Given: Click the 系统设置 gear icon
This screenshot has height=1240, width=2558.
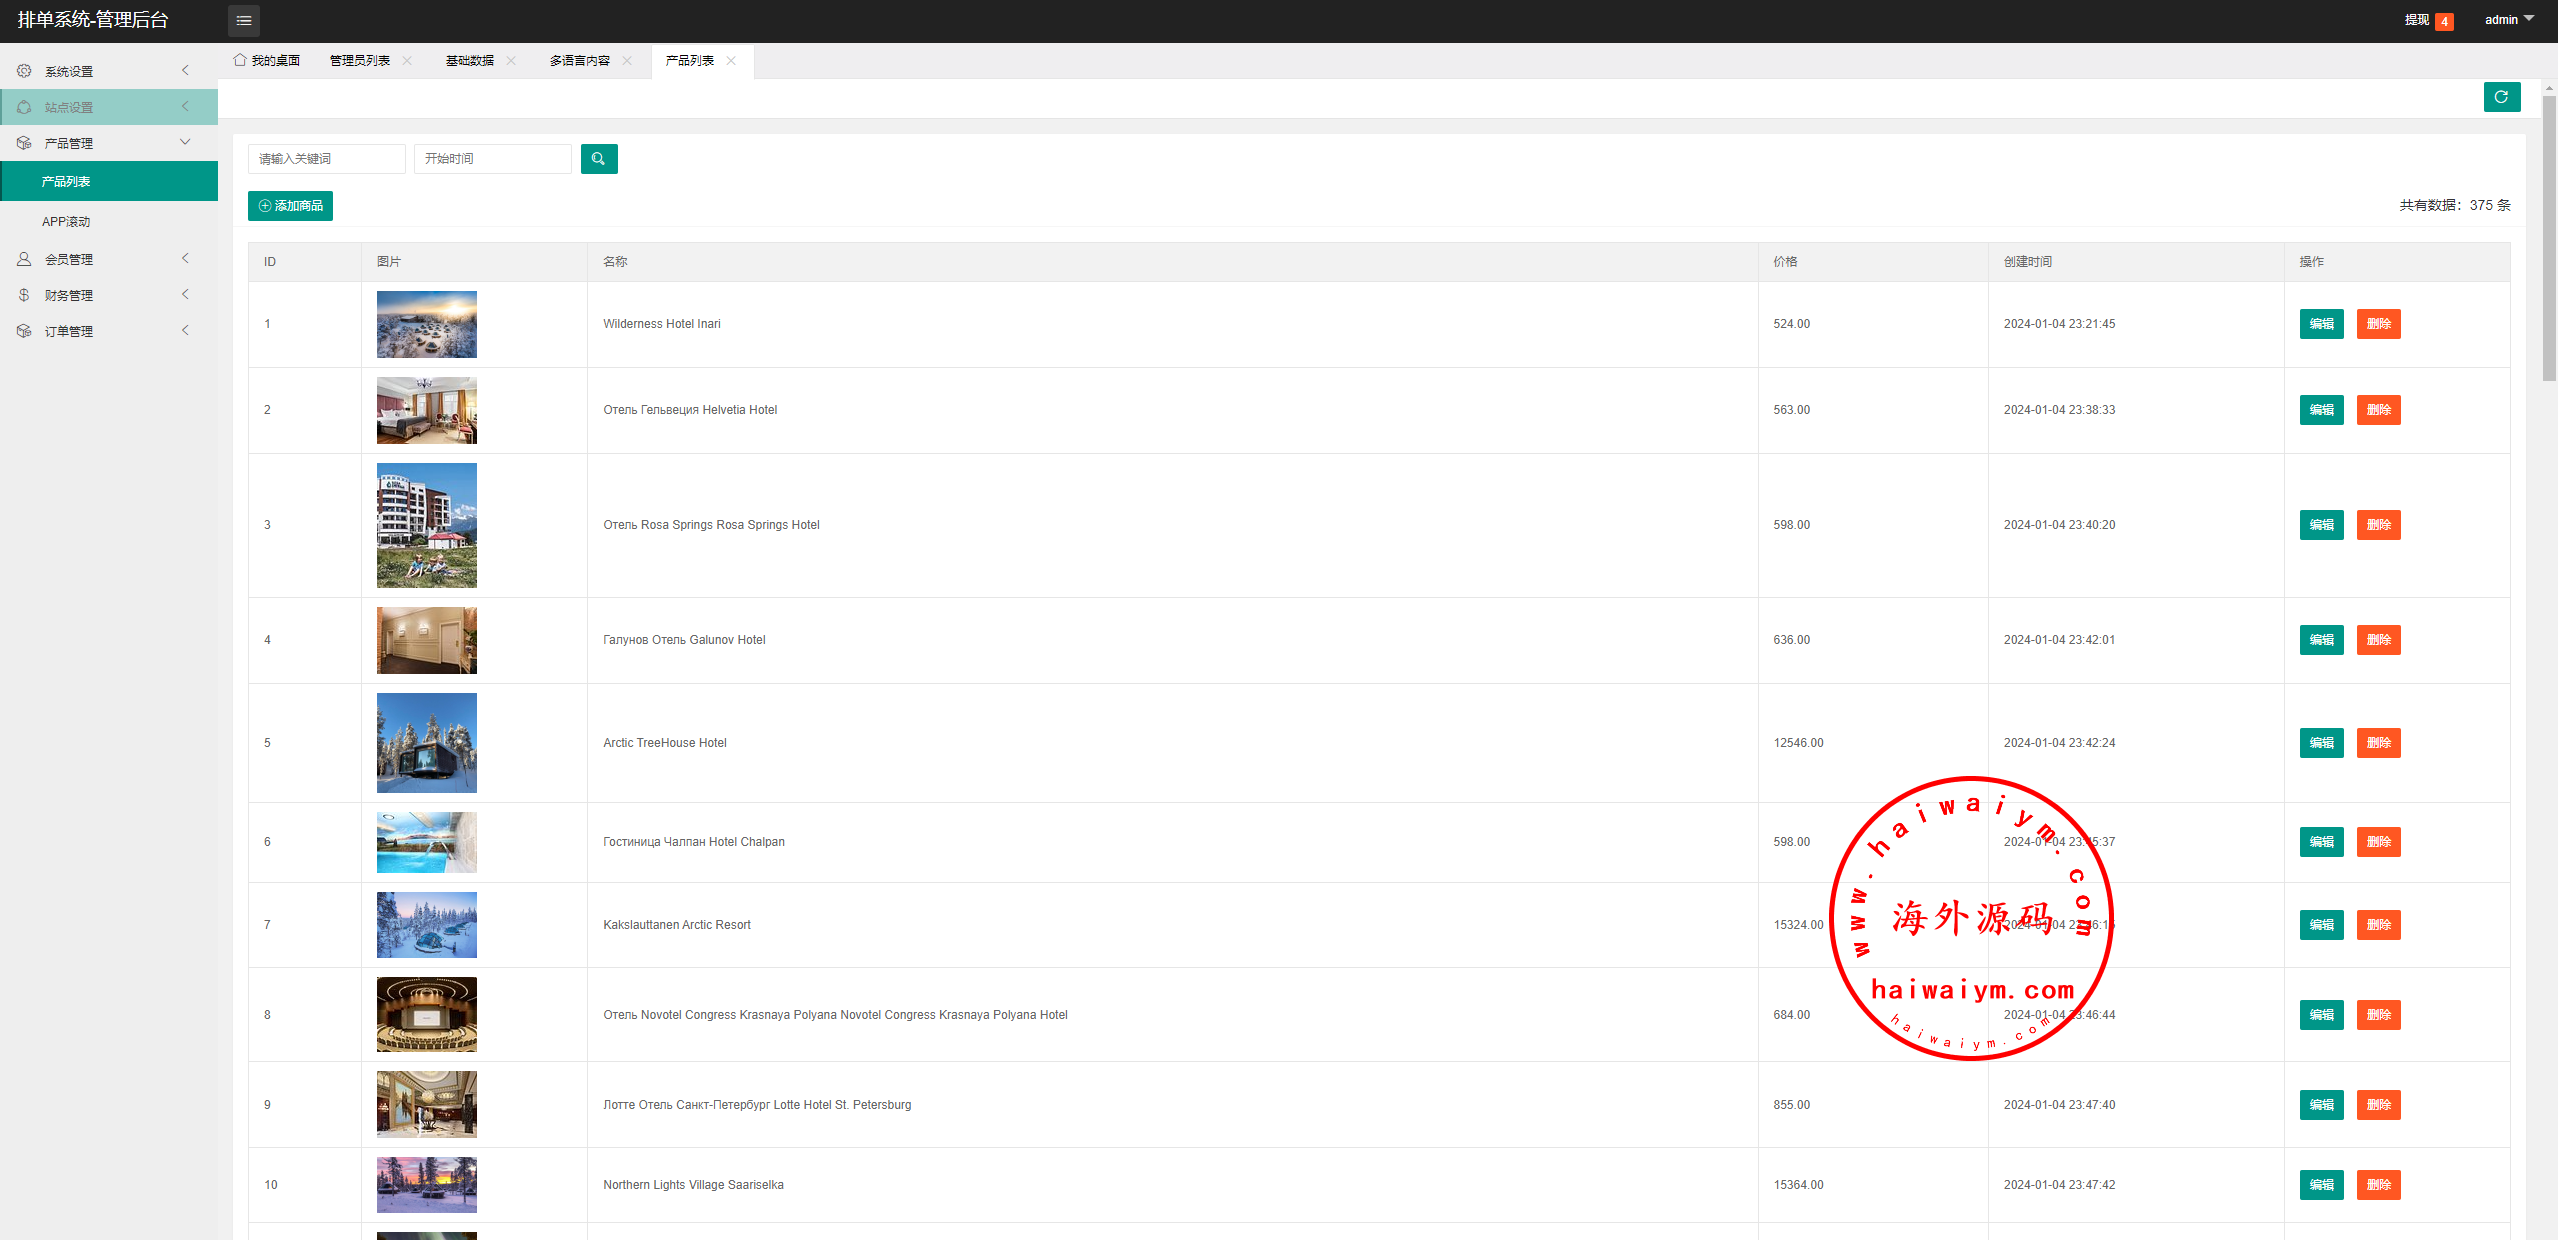Looking at the screenshot, I should click(24, 71).
